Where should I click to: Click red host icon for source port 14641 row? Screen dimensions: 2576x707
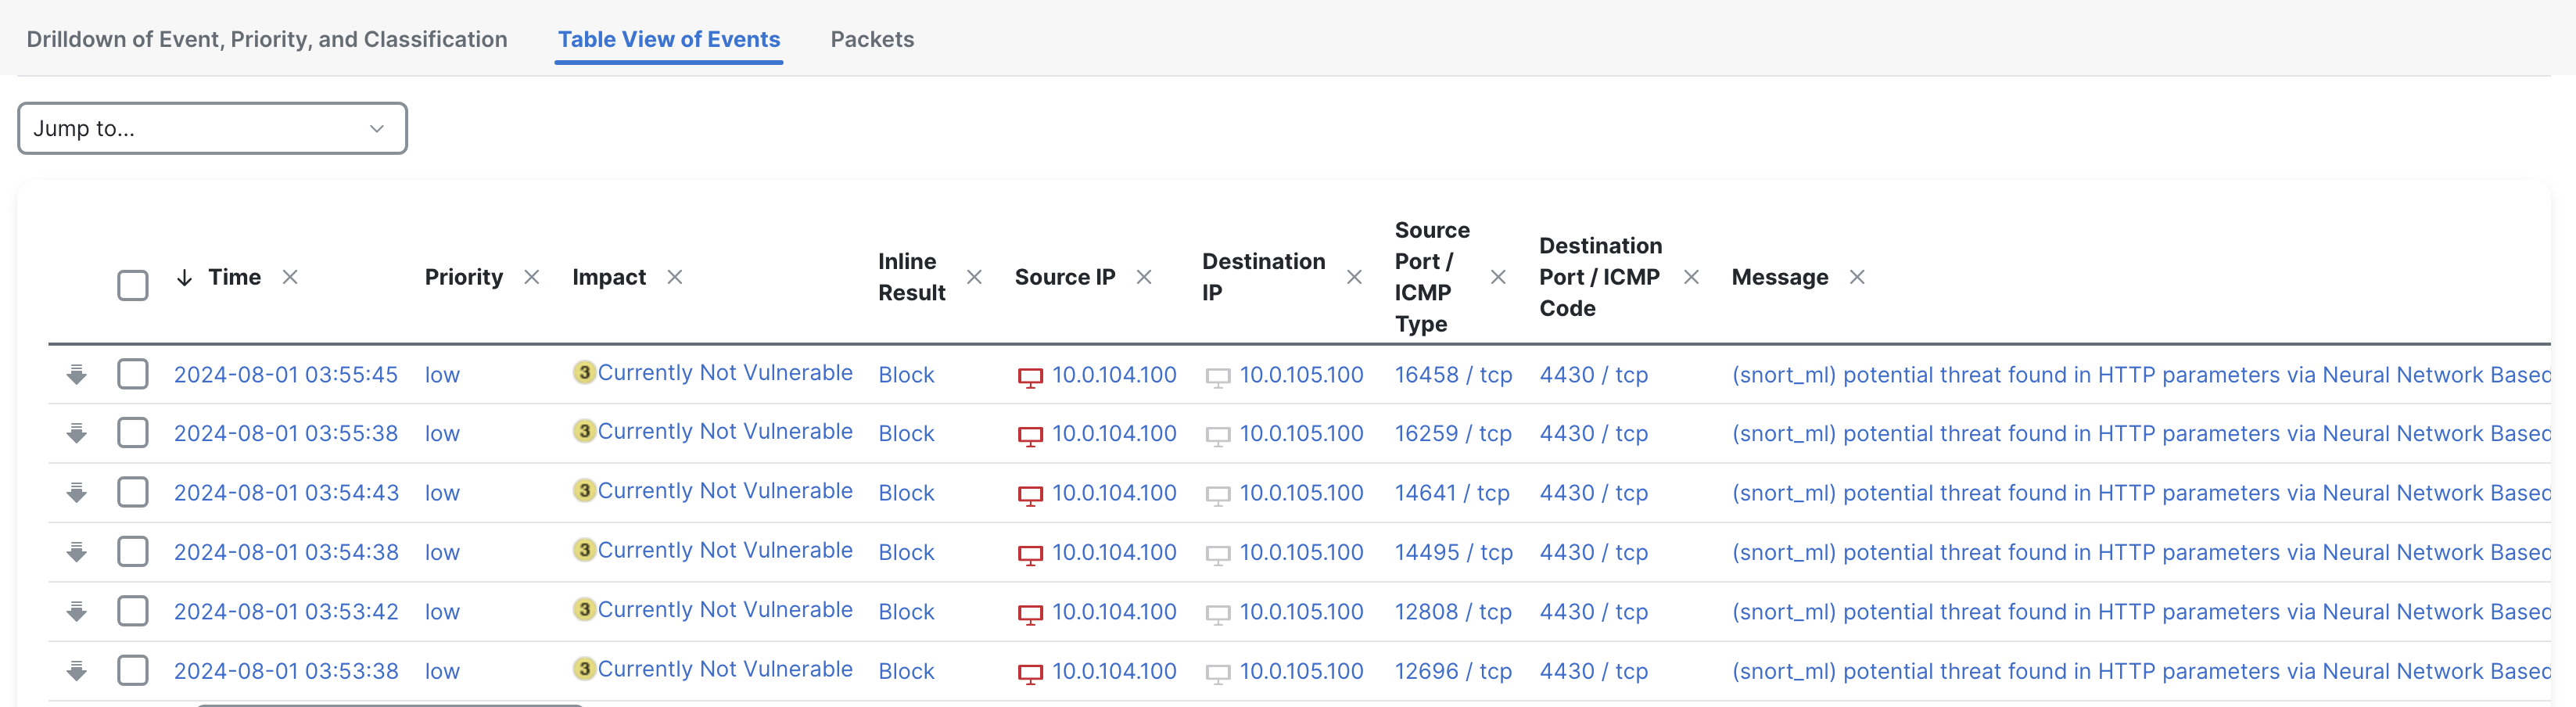[1030, 495]
